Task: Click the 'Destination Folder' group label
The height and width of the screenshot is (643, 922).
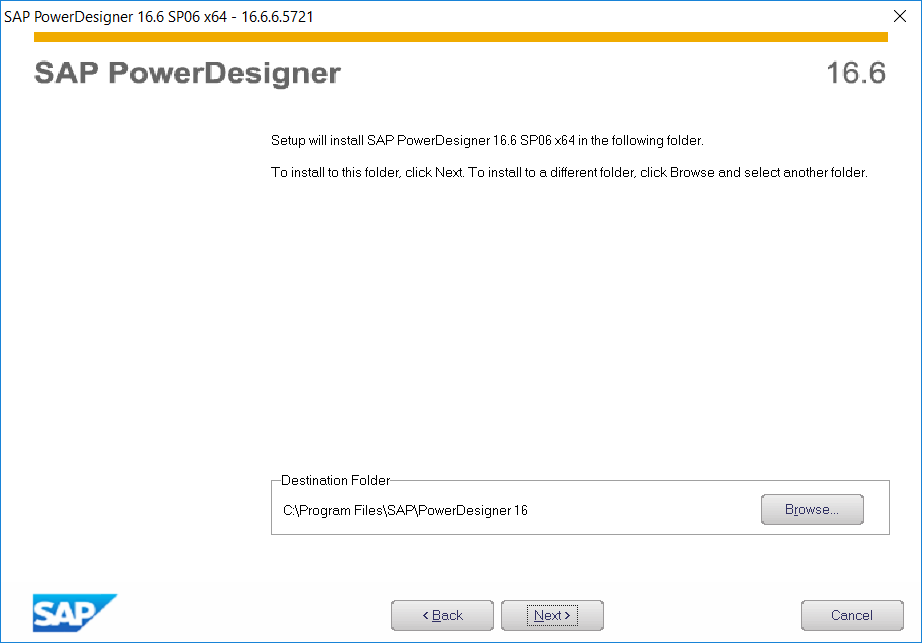Action: coord(335,480)
